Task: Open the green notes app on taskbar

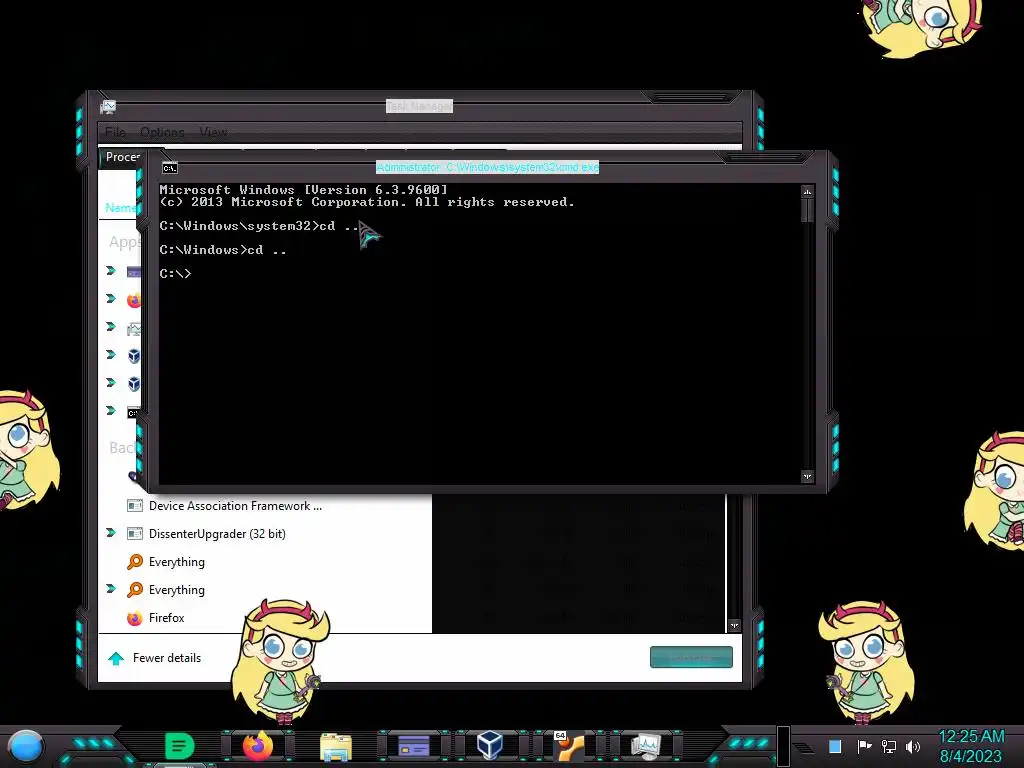Action: [x=179, y=745]
